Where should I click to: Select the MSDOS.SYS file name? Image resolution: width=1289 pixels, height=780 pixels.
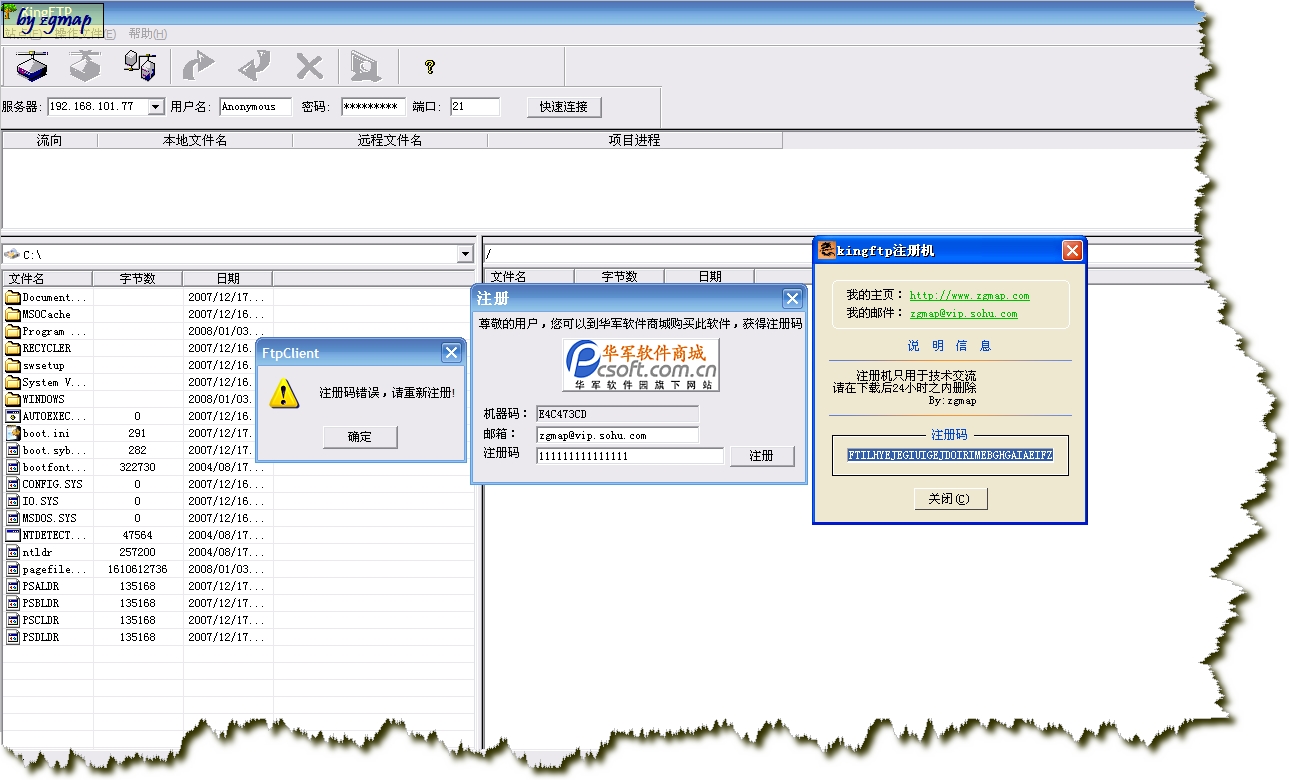(49, 518)
